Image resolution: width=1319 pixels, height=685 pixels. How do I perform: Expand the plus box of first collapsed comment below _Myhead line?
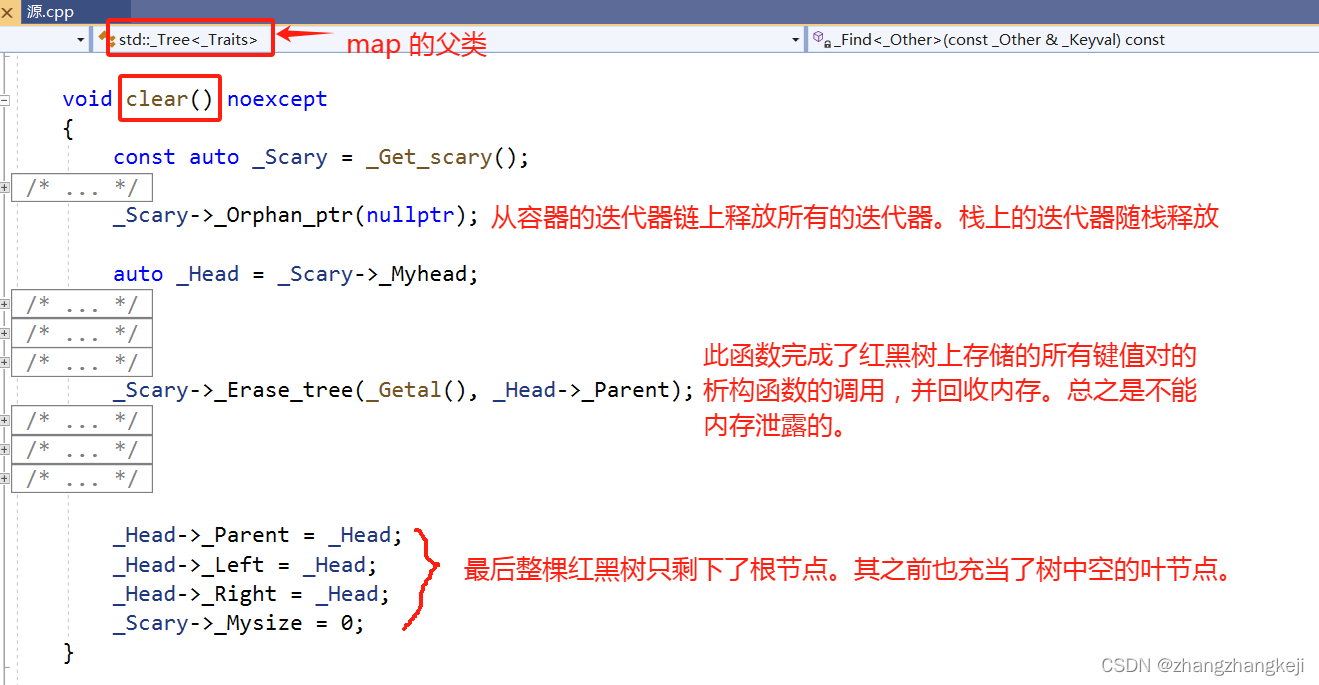[x=5, y=304]
